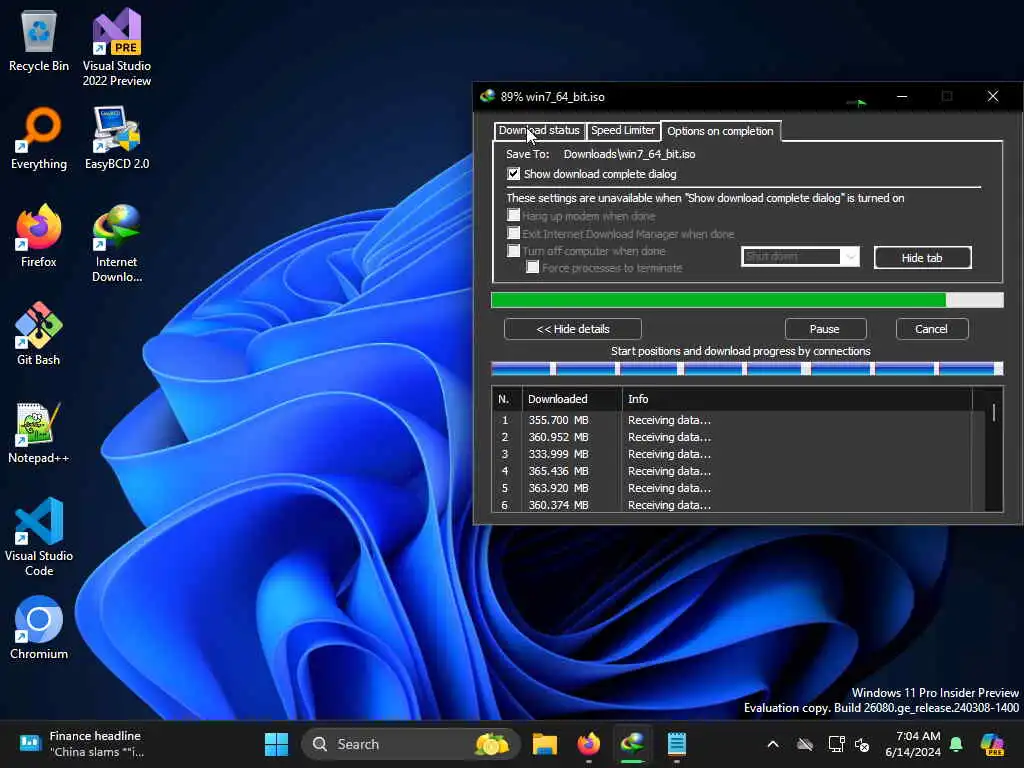Image resolution: width=1024 pixels, height=768 pixels.
Task: Select the EasyBCD 2.0 desktop icon
Action: (x=117, y=138)
